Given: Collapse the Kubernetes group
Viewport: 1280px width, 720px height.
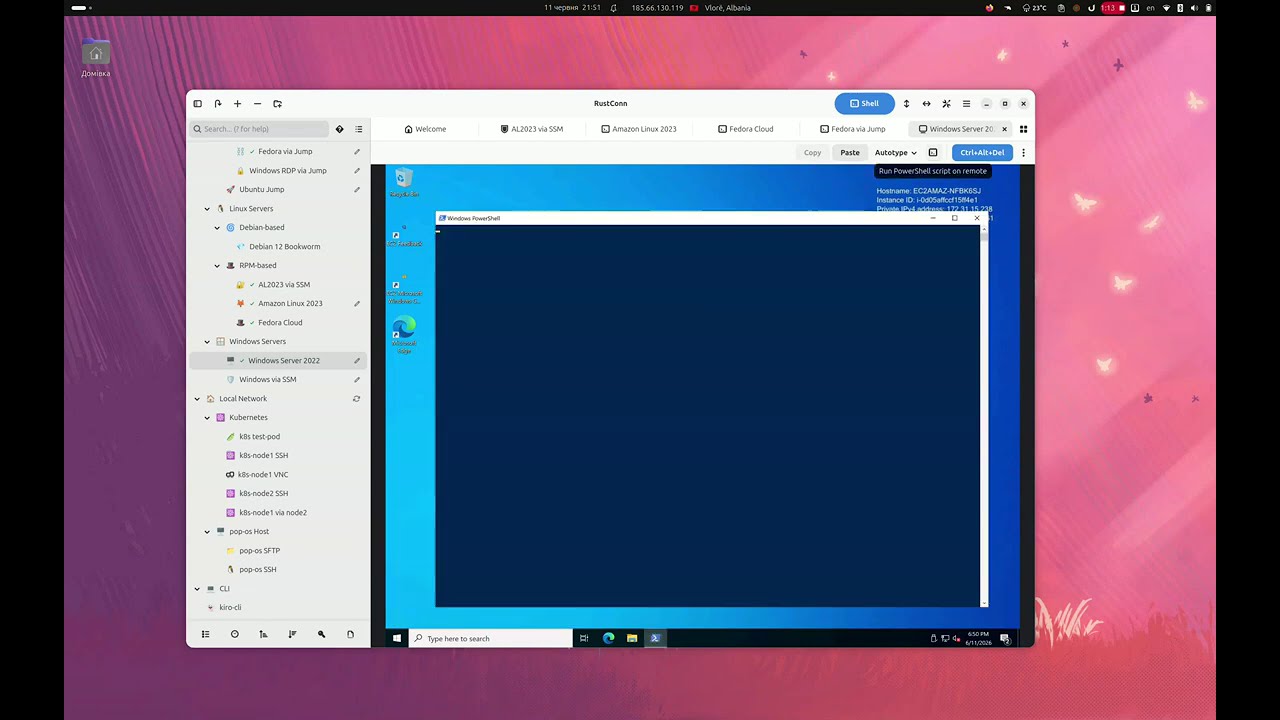Looking at the screenshot, I should (207, 418).
